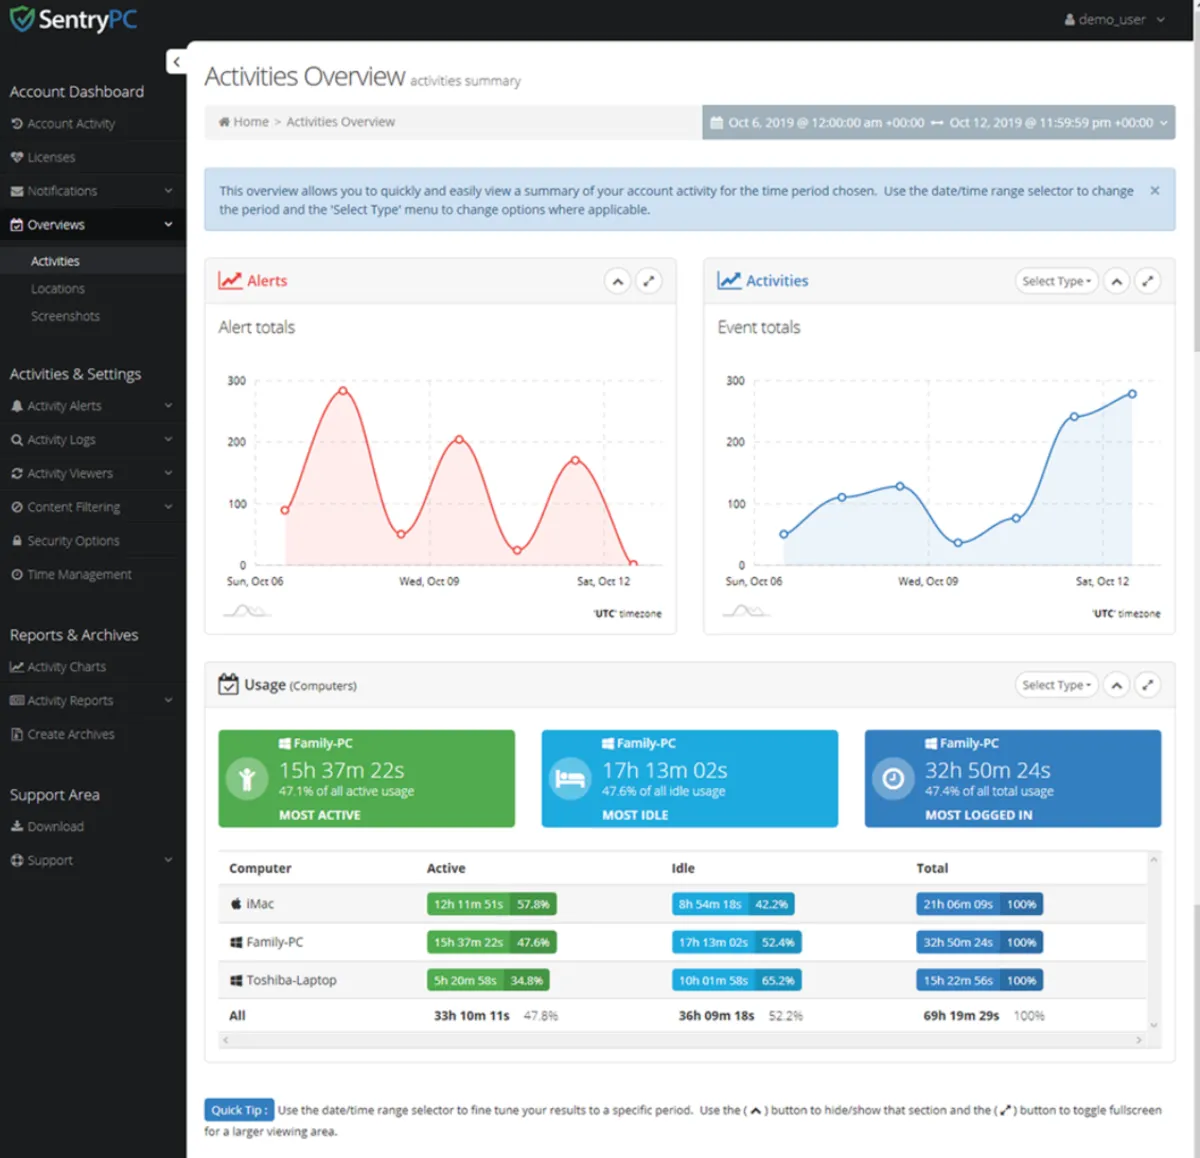The width and height of the screenshot is (1200, 1158).
Task: Click the horizontal scrollbar under usage table
Action: [682, 1040]
